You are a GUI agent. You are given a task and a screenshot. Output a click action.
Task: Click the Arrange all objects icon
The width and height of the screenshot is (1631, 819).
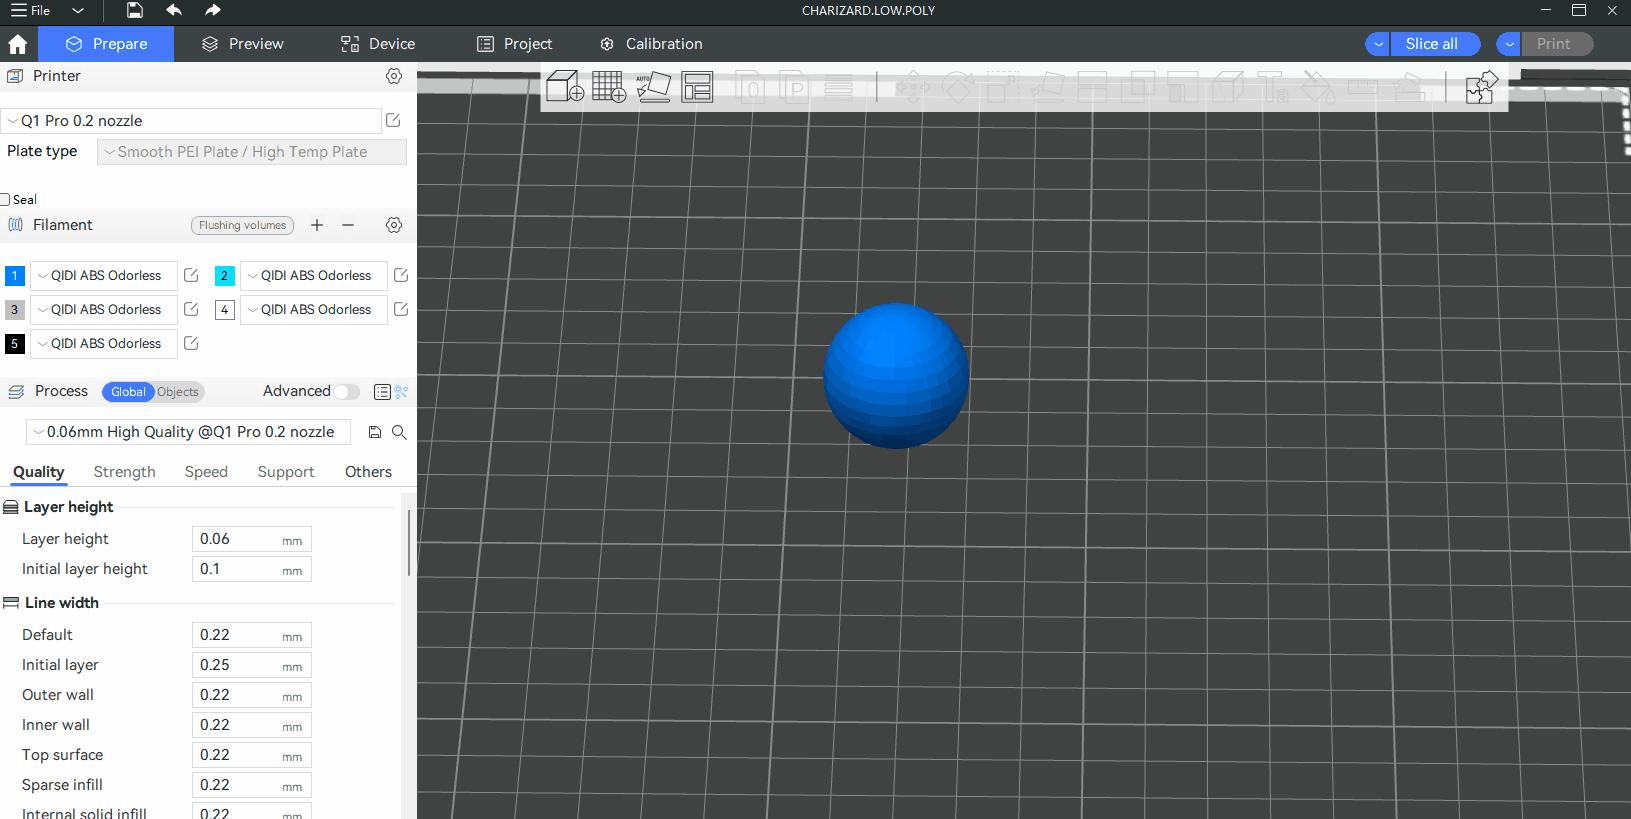point(697,87)
